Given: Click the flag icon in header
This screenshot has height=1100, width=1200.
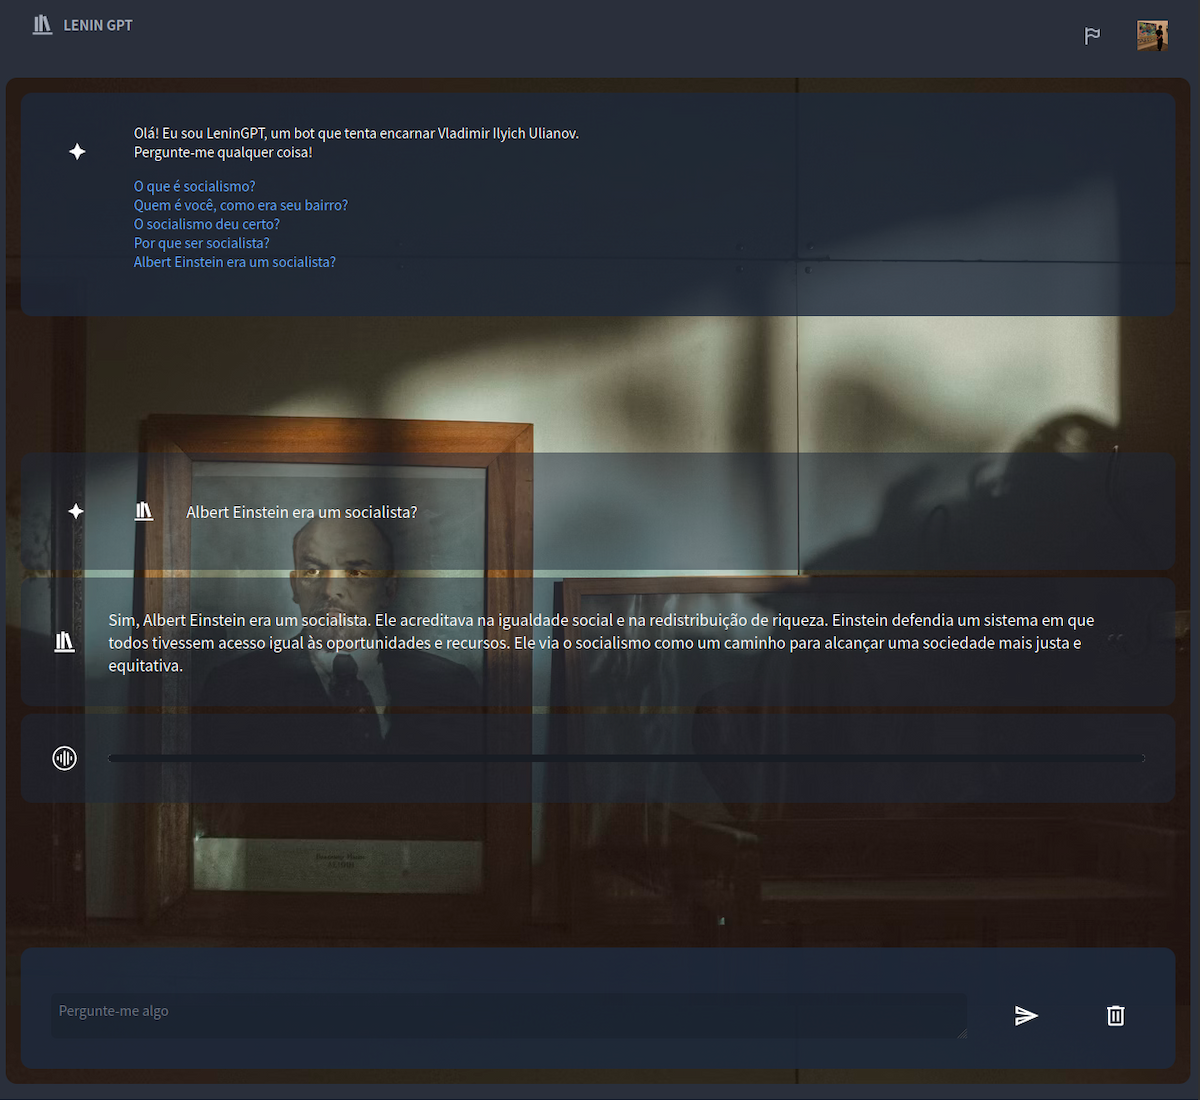Looking at the screenshot, I should pyautogui.click(x=1092, y=36).
